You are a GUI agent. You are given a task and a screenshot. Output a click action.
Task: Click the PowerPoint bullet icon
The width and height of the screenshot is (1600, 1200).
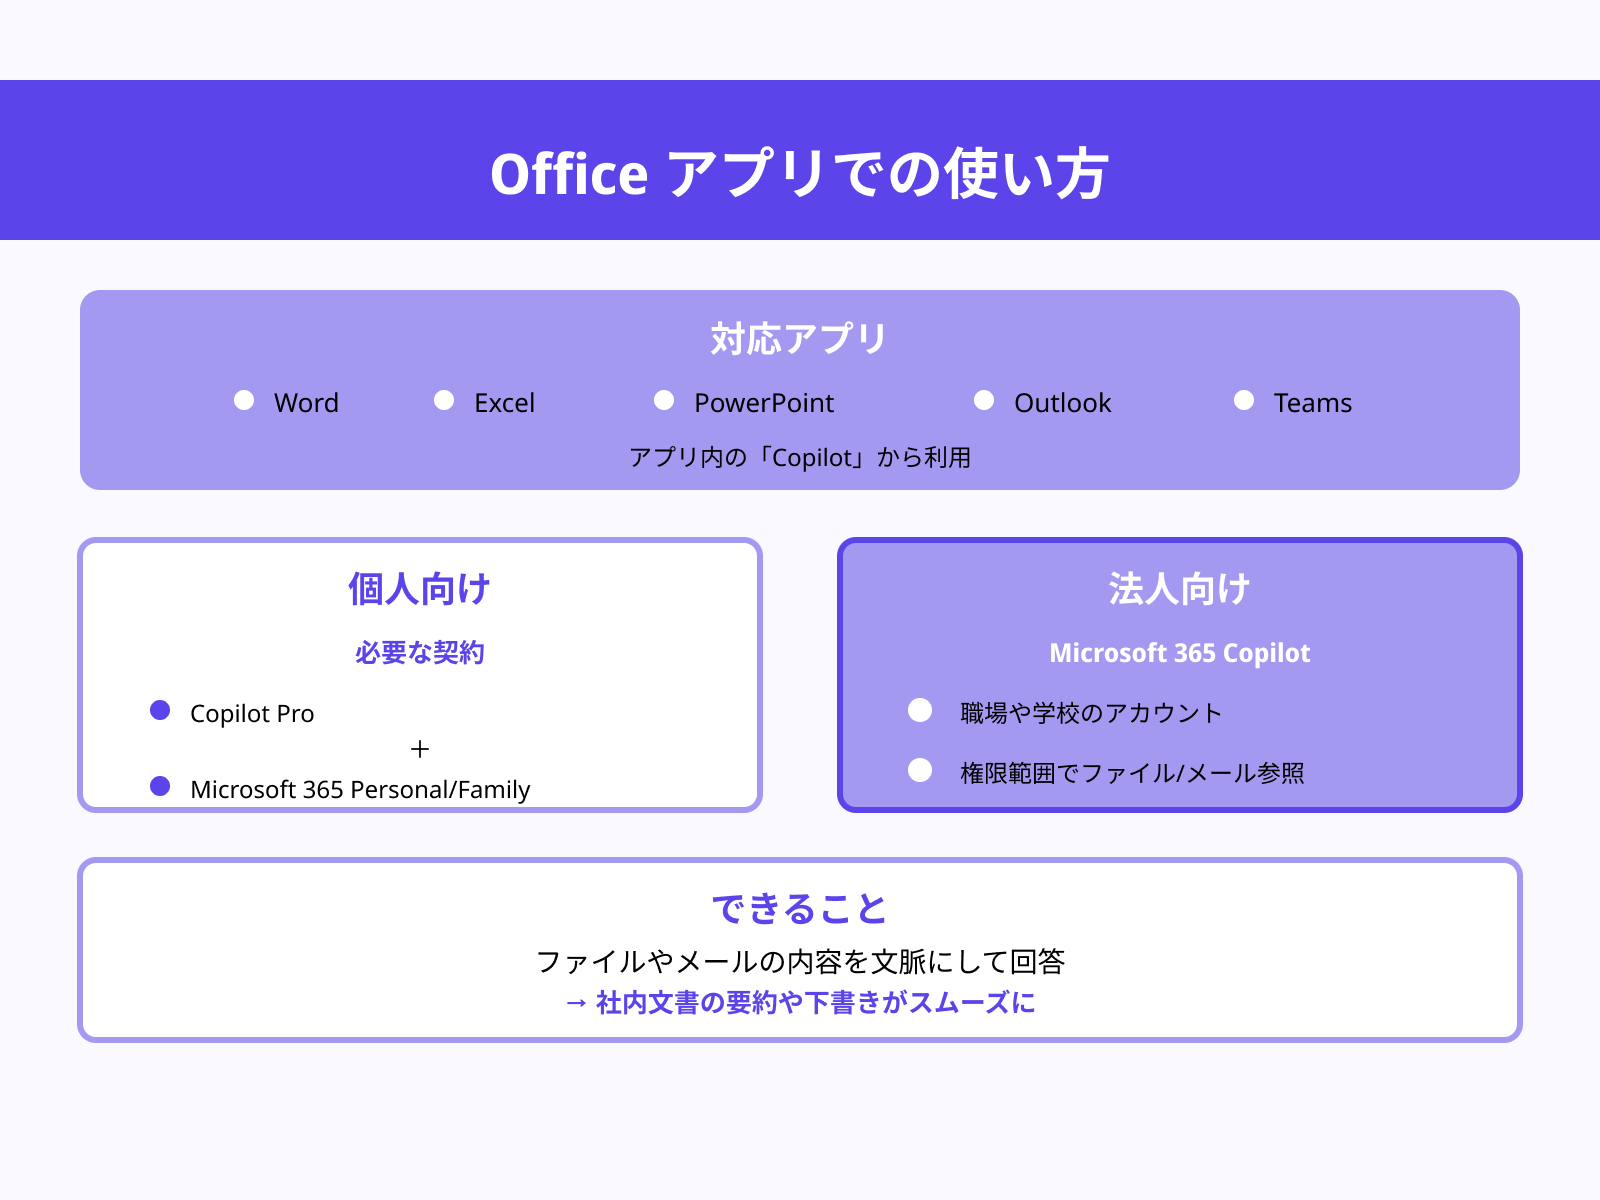point(663,400)
